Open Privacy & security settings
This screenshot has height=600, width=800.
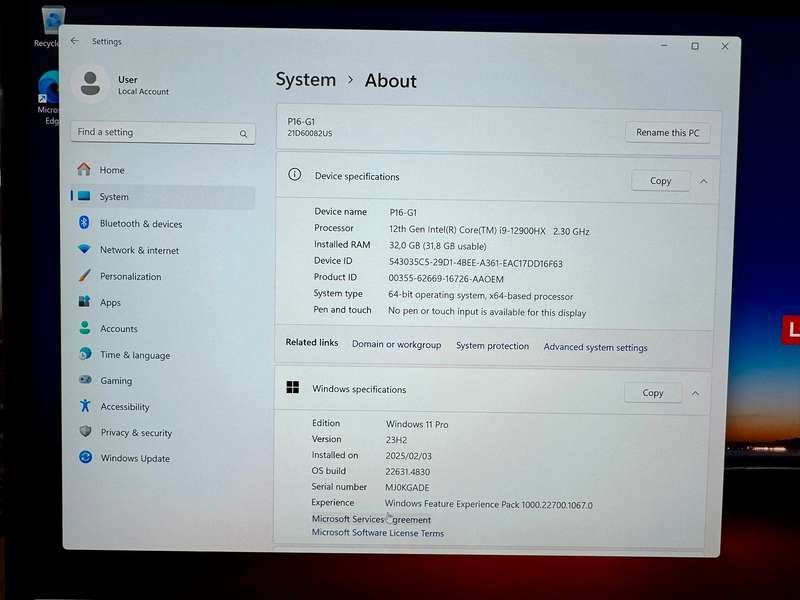163,433
